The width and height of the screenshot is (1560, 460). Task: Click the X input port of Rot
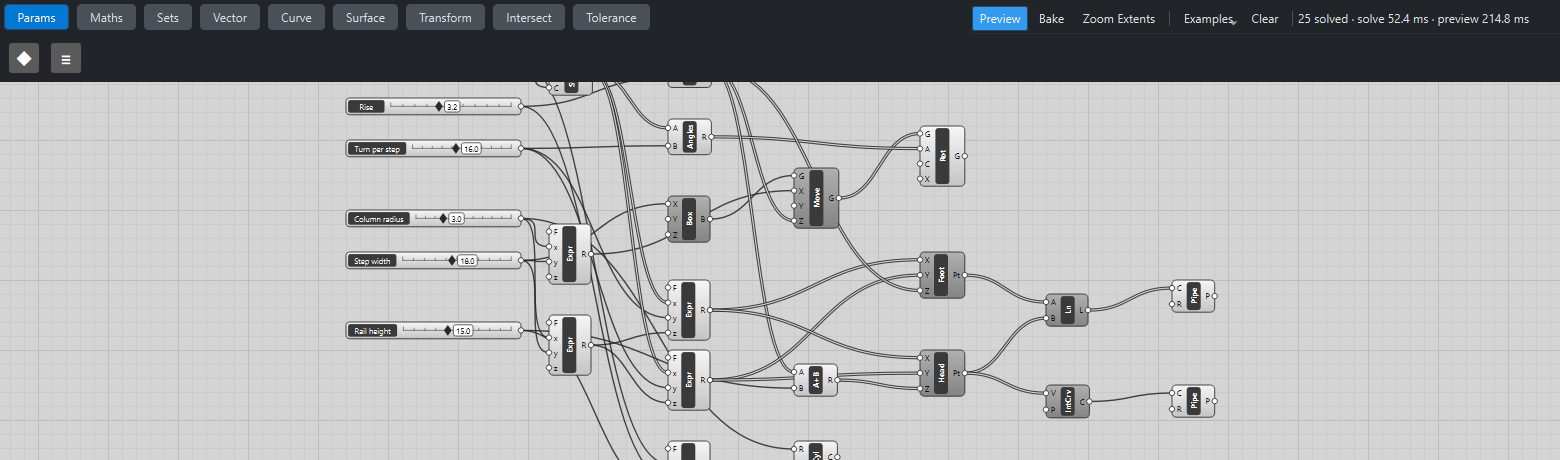[x=921, y=179]
